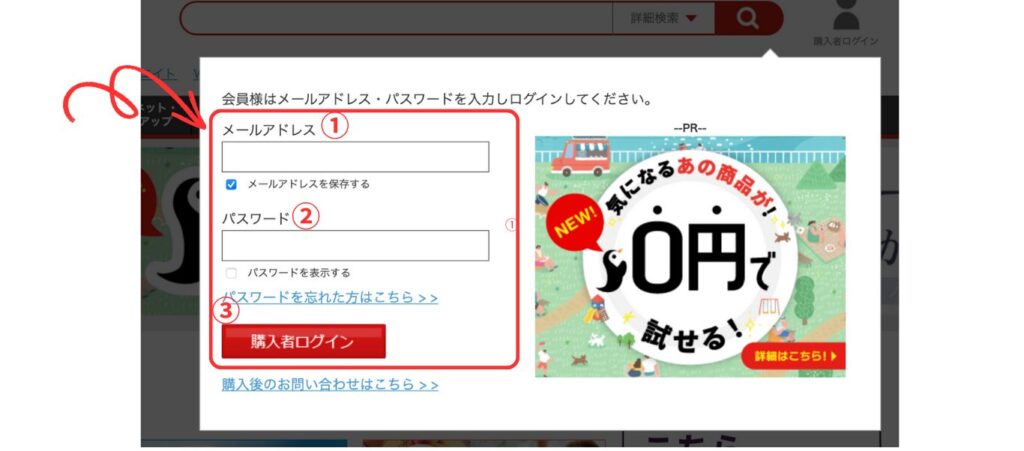Click the triangle arrow next to 詳細検索
Screen dimensions: 1024x451
point(691,18)
